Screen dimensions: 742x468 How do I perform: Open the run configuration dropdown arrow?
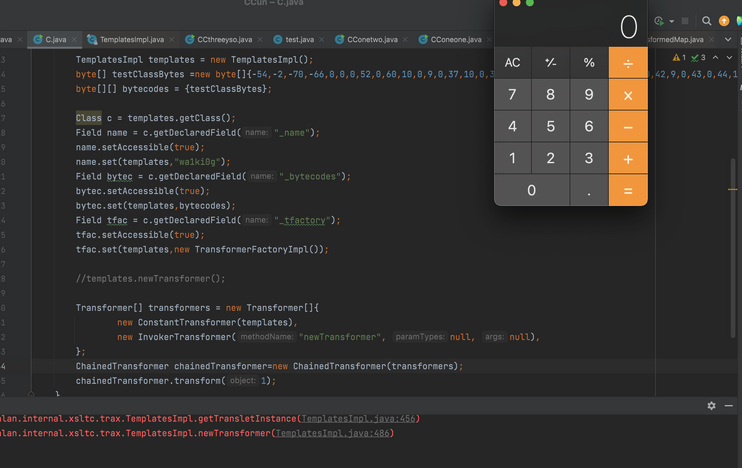pos(671,21)
